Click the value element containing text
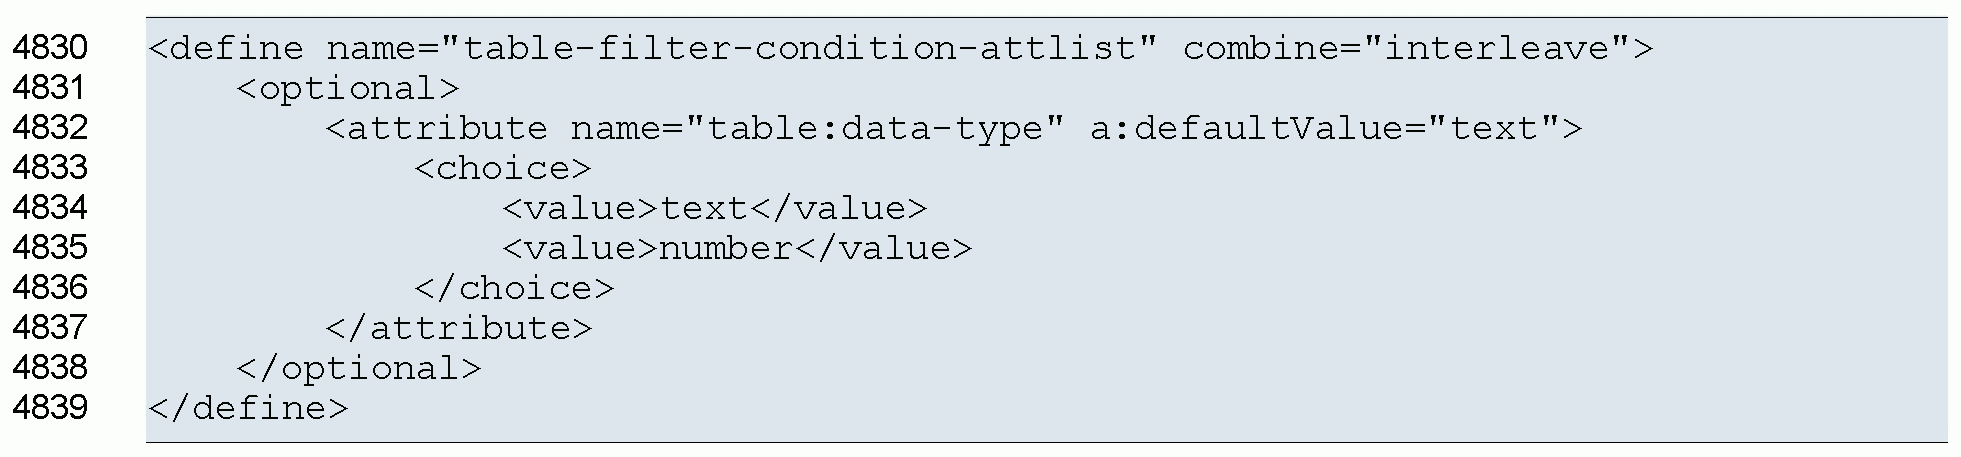Screen dimensions: 1961x457 coord(715,208)
